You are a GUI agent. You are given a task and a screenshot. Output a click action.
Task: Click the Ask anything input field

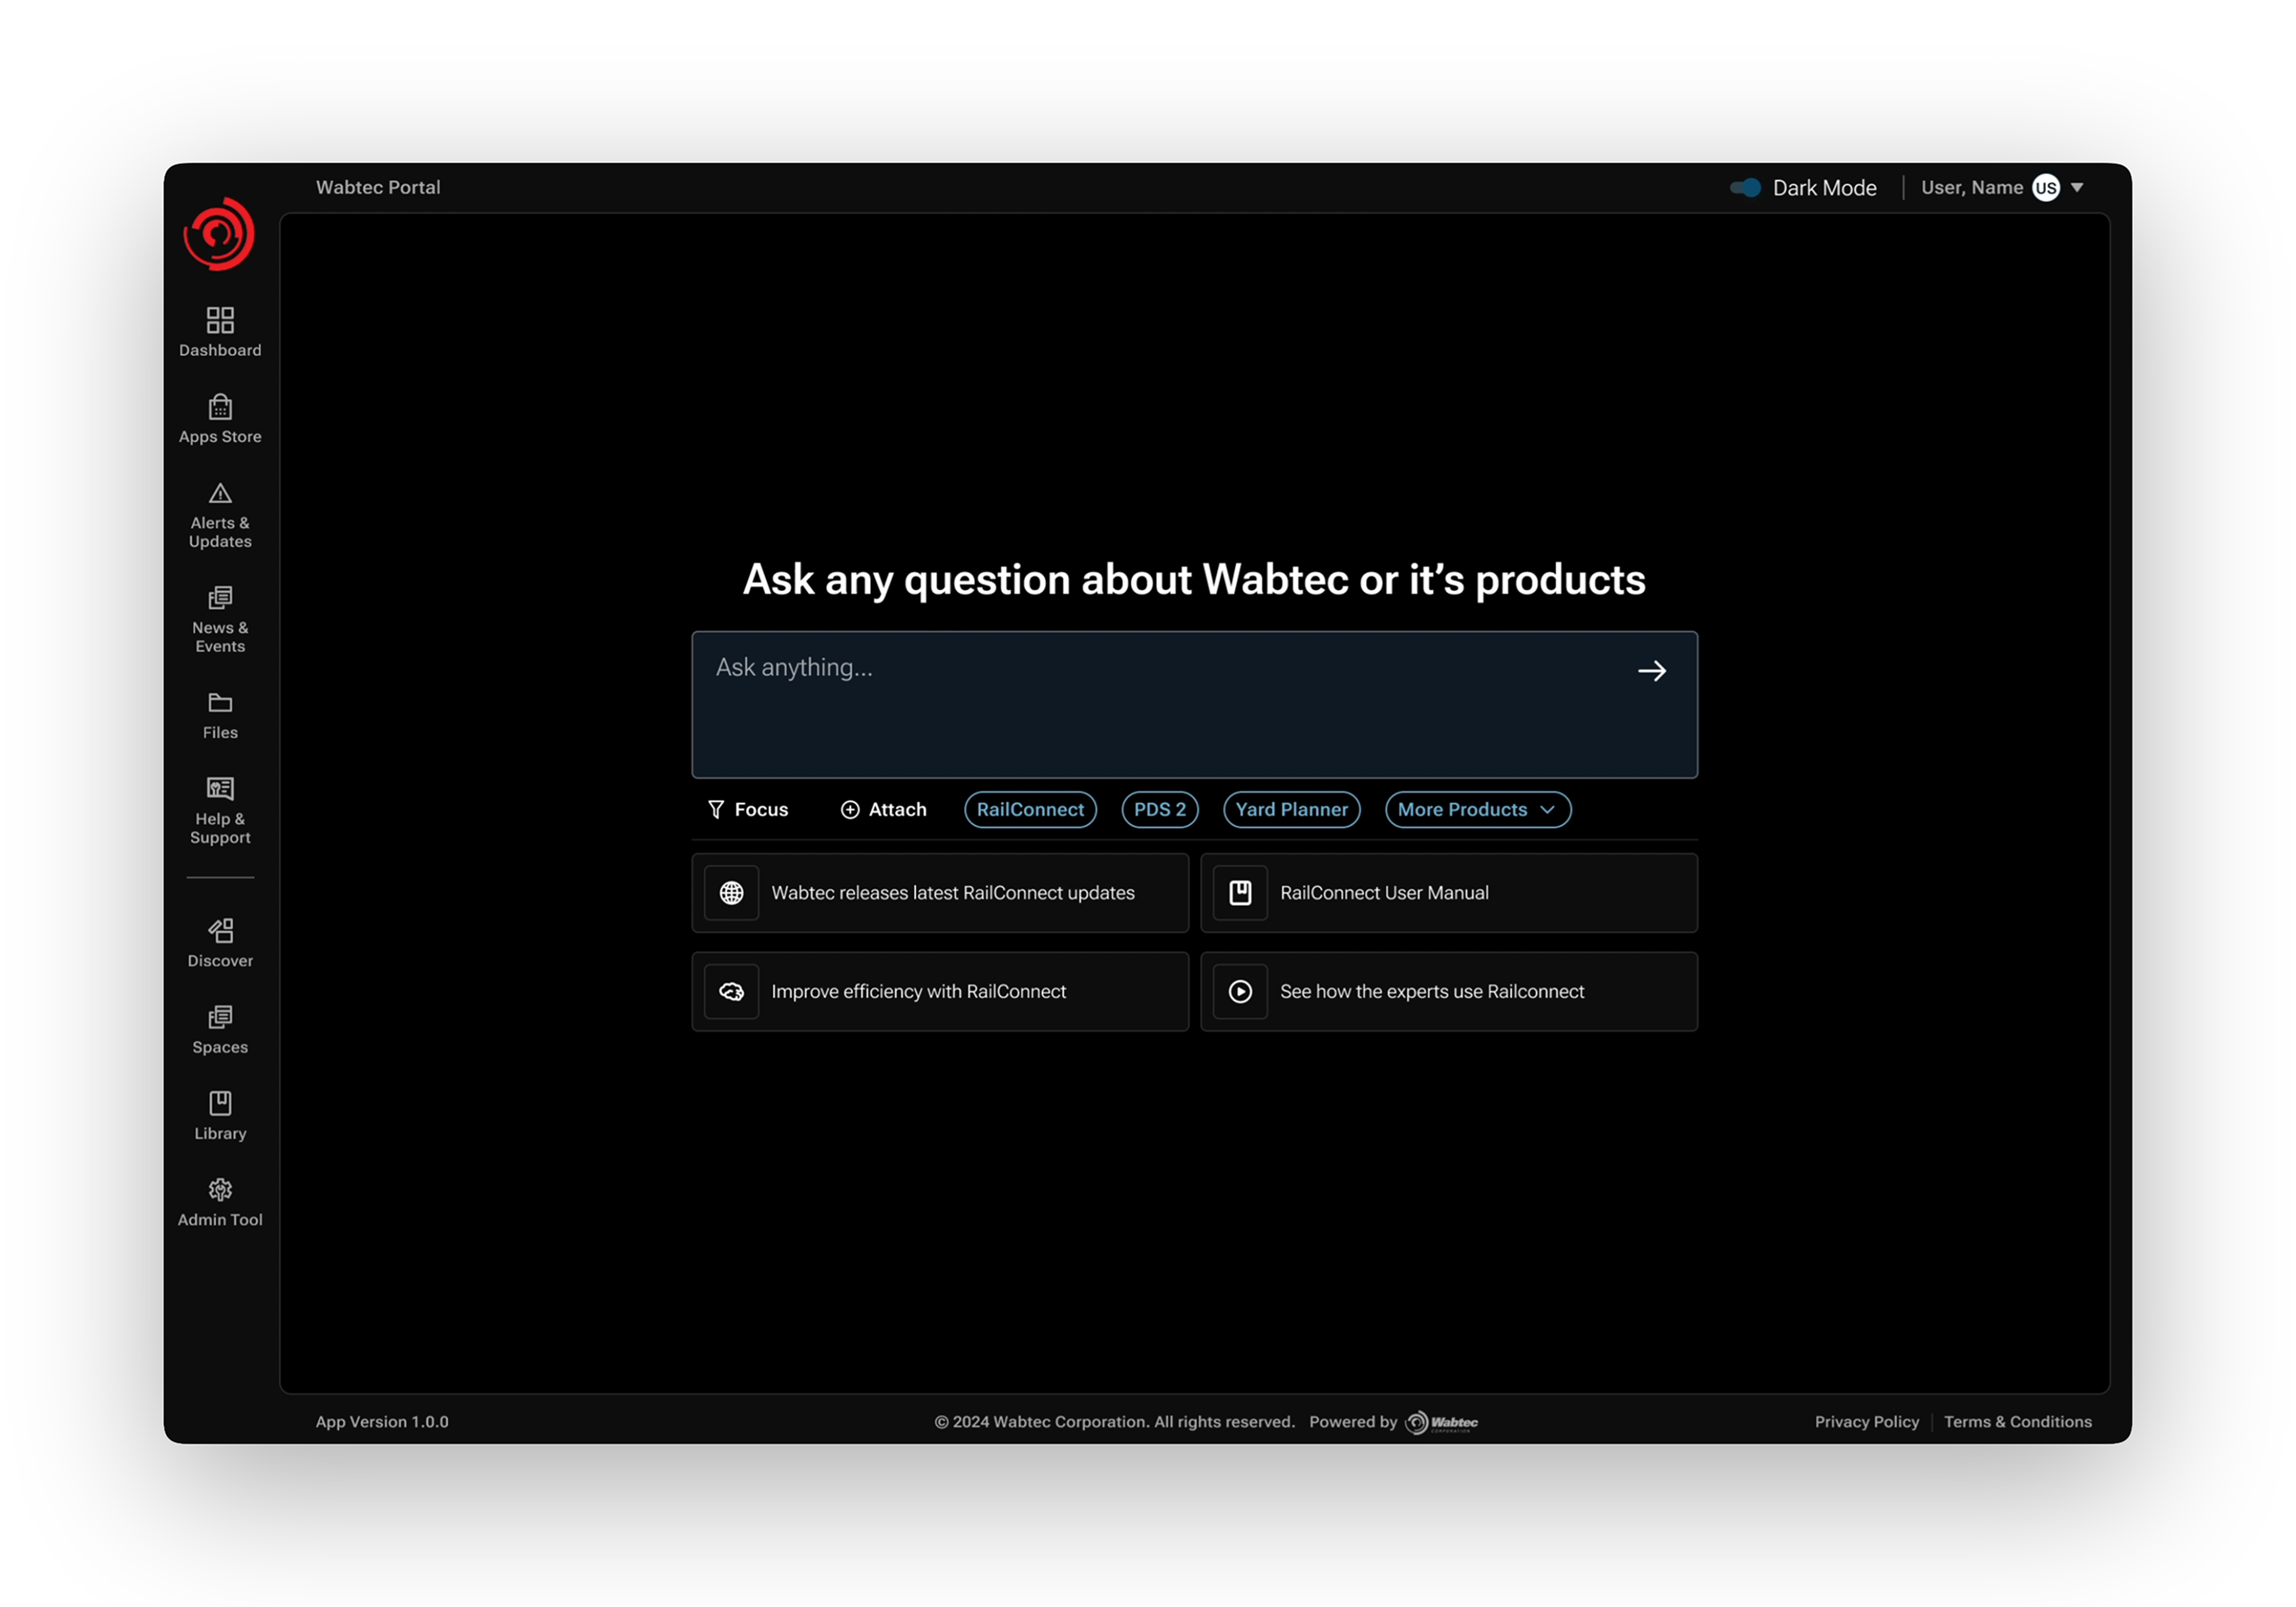[x=1195, y=705]
